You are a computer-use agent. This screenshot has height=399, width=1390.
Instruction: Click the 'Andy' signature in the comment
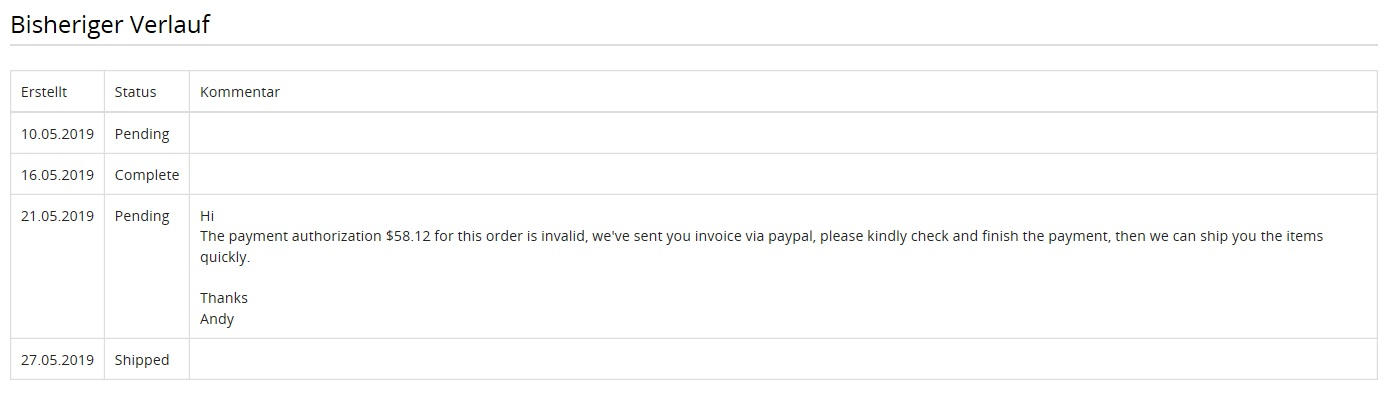[x=217, y=319]
